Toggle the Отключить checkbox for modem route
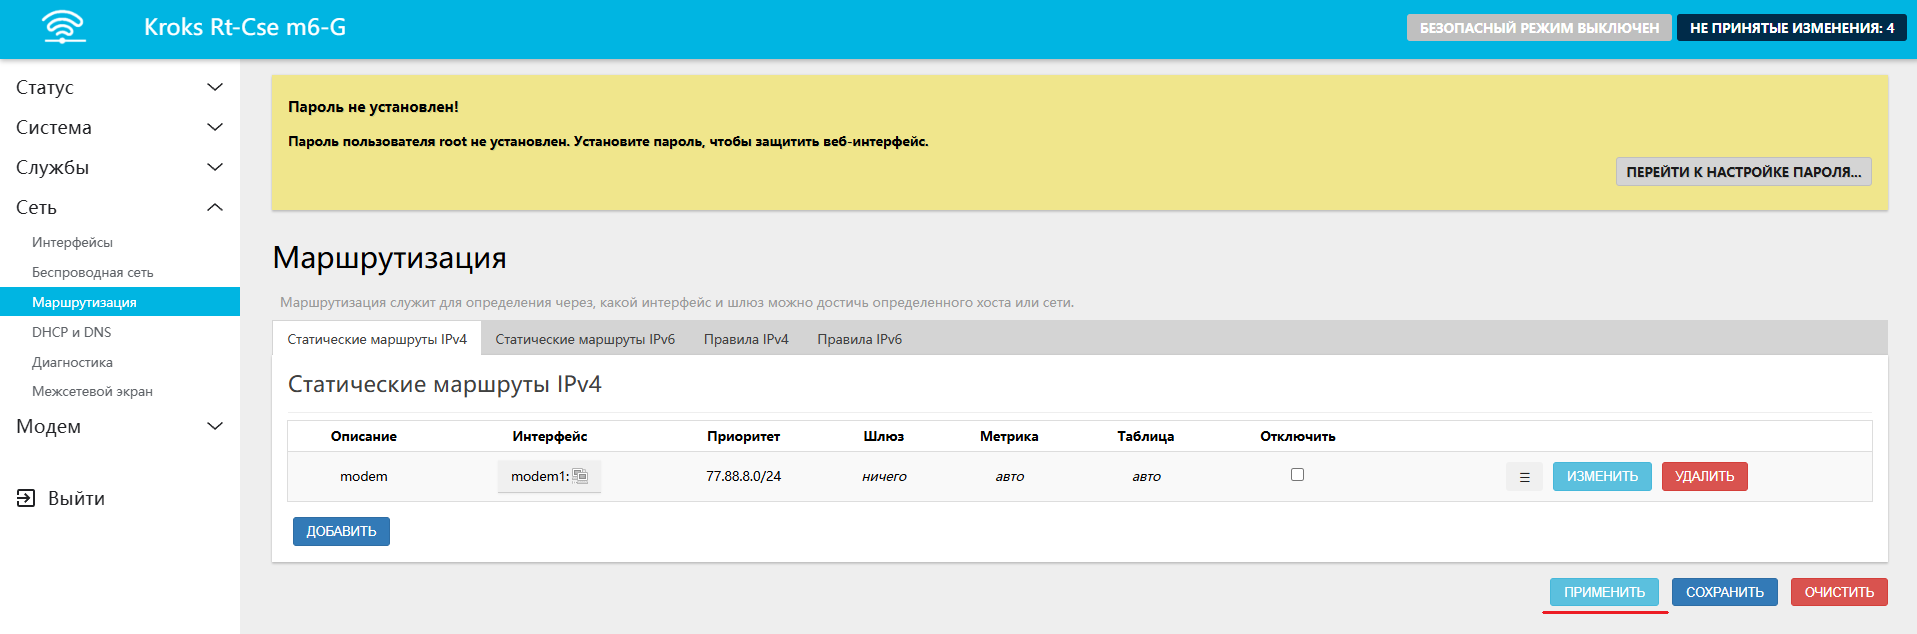Viewport: 1917px width, 634px height. pos(1297,475)
